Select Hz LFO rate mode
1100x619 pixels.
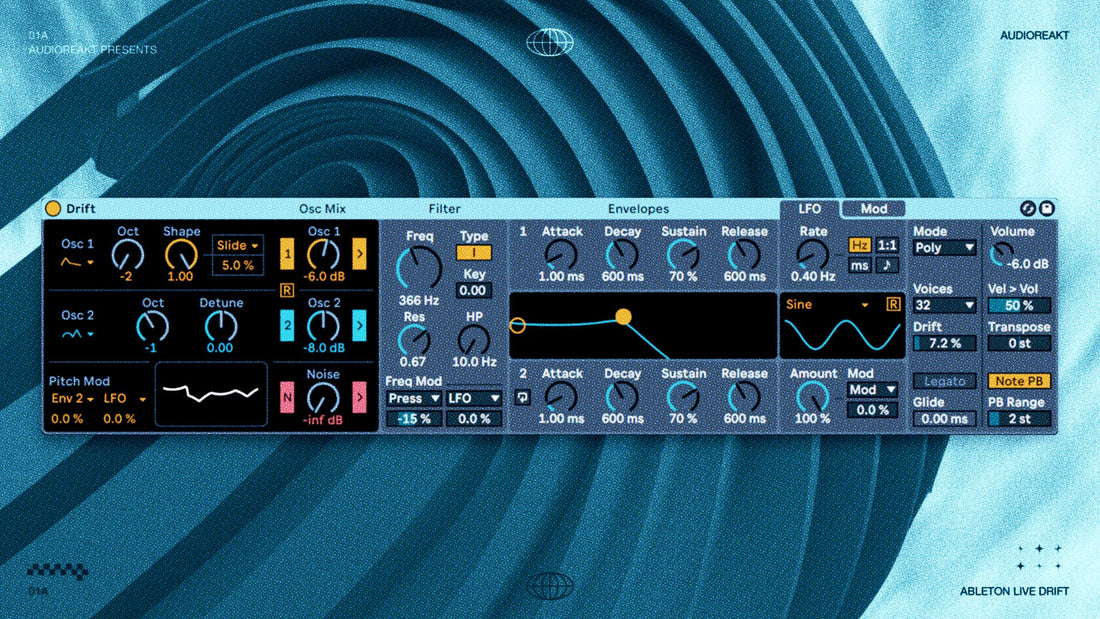[x=859, y=245]
